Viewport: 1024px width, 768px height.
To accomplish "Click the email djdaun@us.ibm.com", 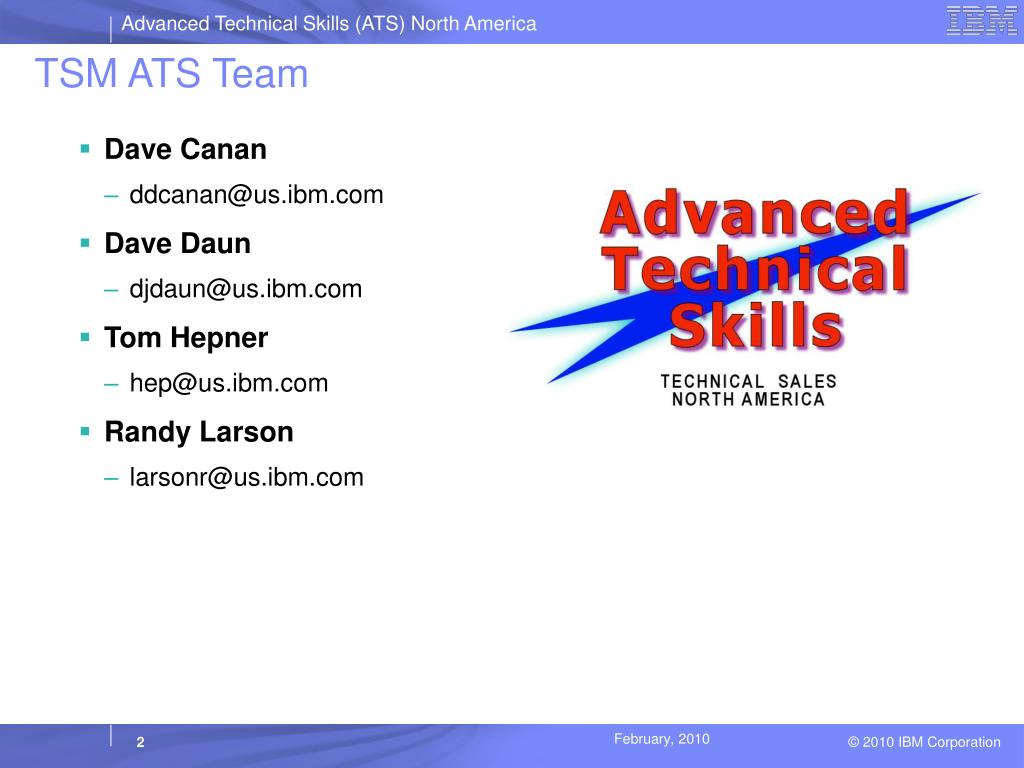I will click(x=246, y=289).
